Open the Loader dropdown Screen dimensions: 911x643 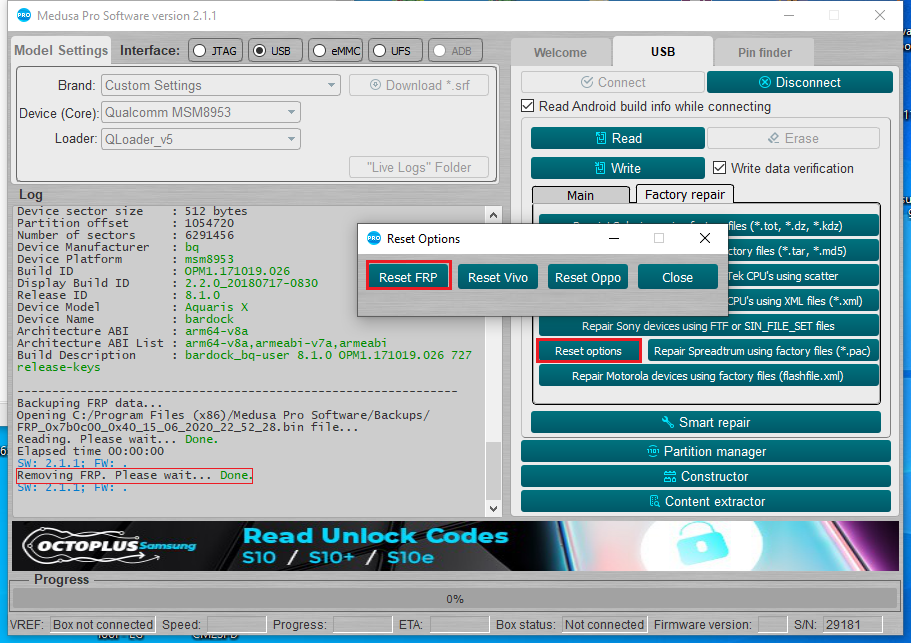point(201,139)
